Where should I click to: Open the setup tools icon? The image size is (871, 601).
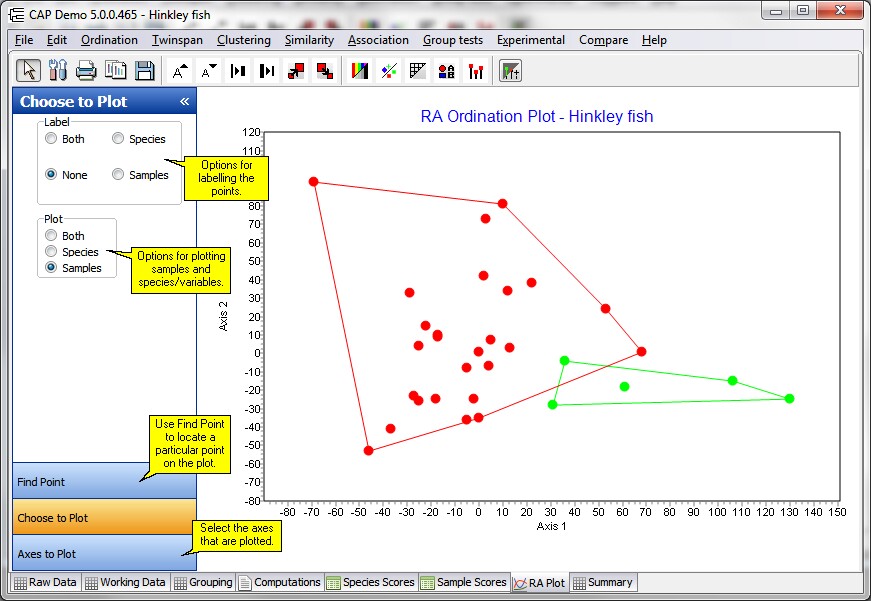coord(57,71)
